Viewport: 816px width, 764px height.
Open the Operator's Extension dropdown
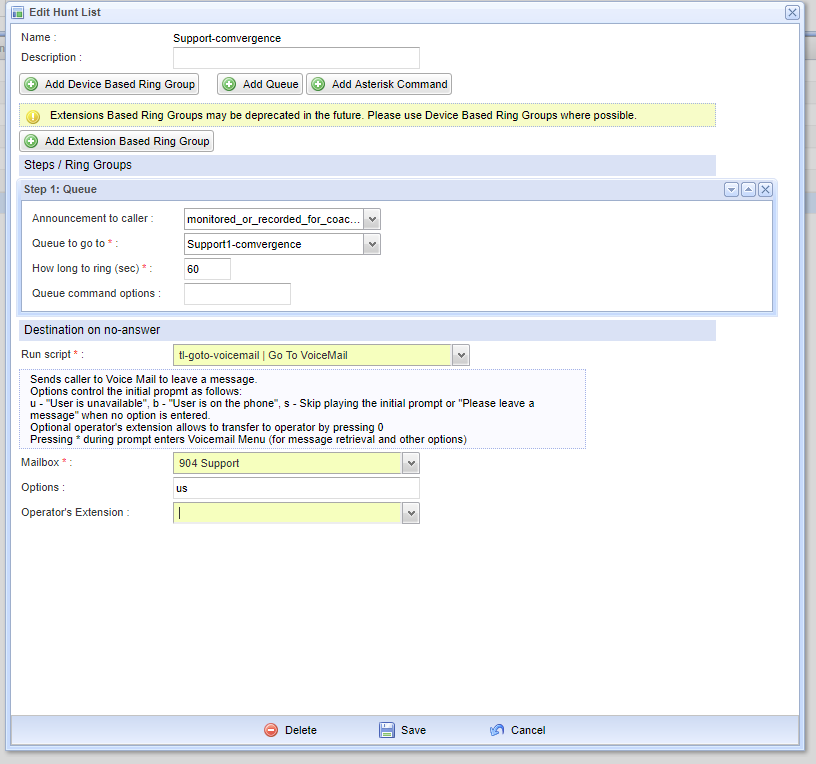point(410,513)
